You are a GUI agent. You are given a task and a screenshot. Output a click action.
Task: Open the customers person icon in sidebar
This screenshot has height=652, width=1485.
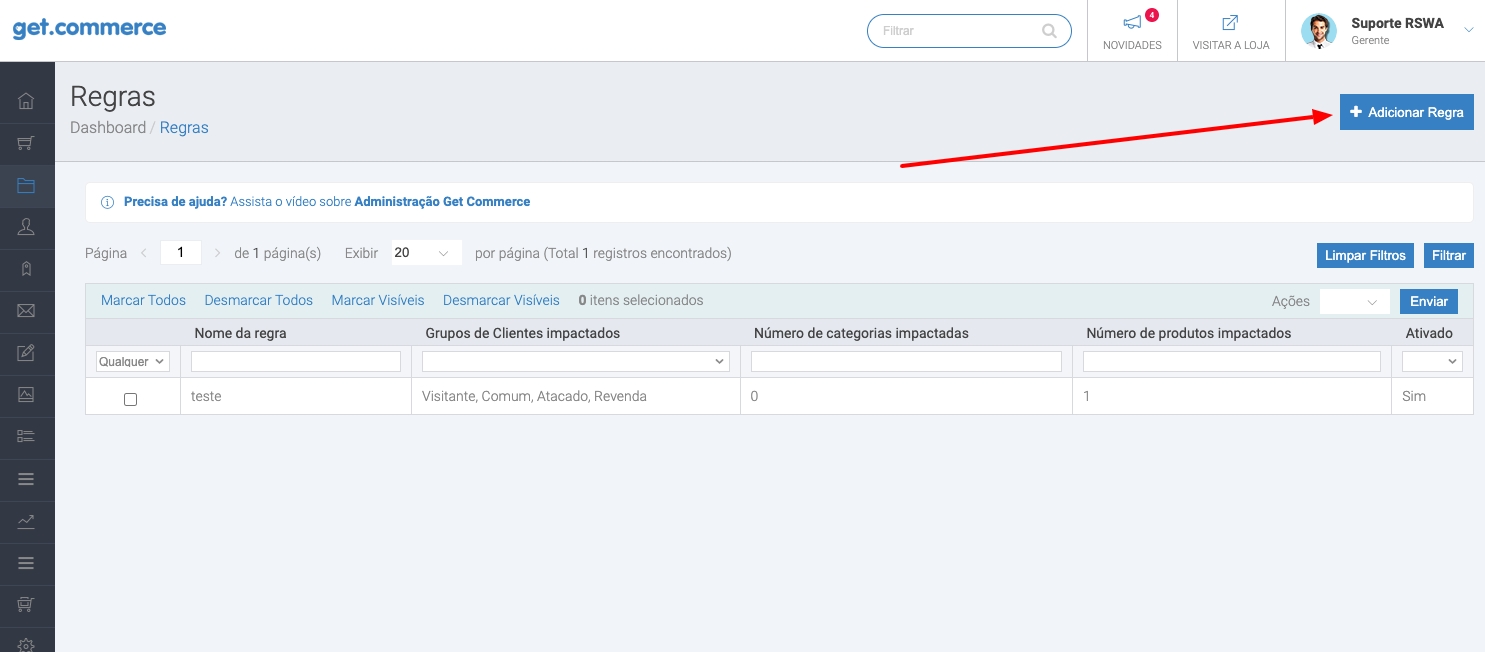click(x=26, y=228)
